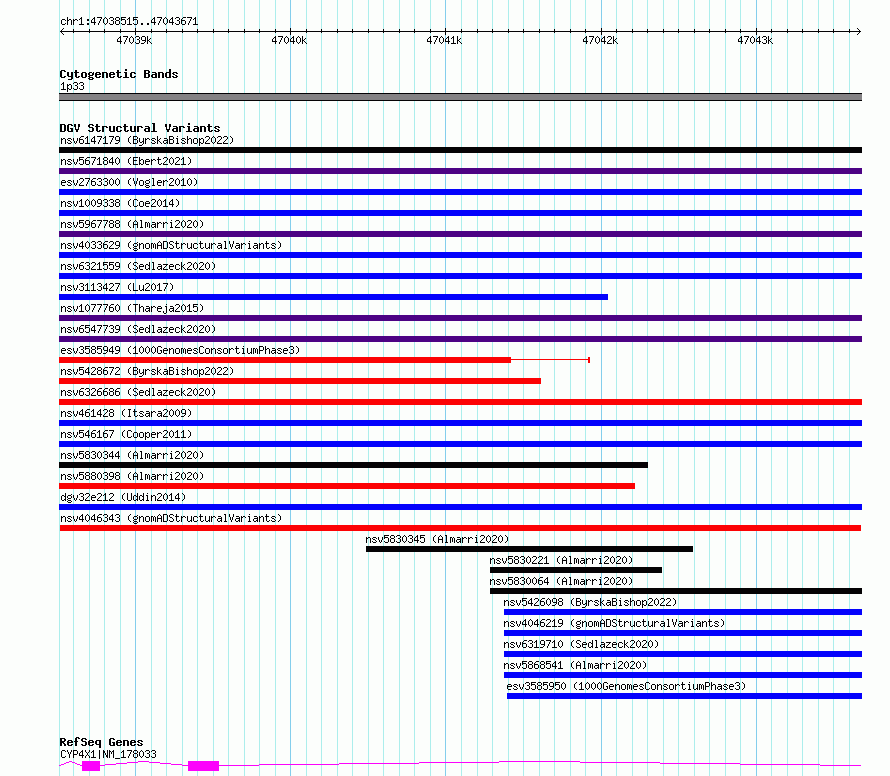This screenshot has height=776, width=890.
Task: Click the red bar of esv3585949
Action: point(285,360)
